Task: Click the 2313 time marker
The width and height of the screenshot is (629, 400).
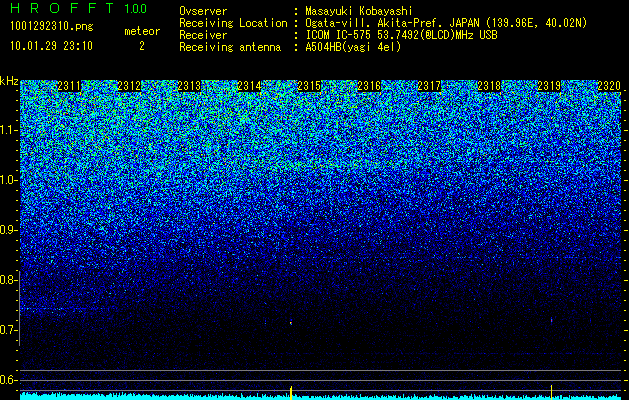Action: click(189, 86)
